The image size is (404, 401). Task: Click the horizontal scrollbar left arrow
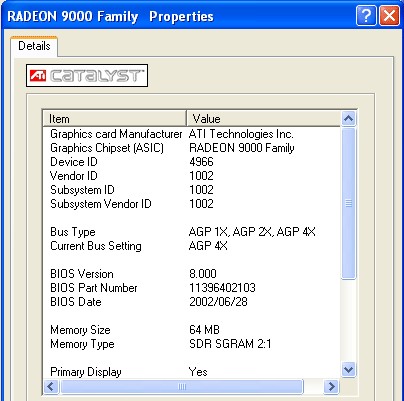coord(51,386)
